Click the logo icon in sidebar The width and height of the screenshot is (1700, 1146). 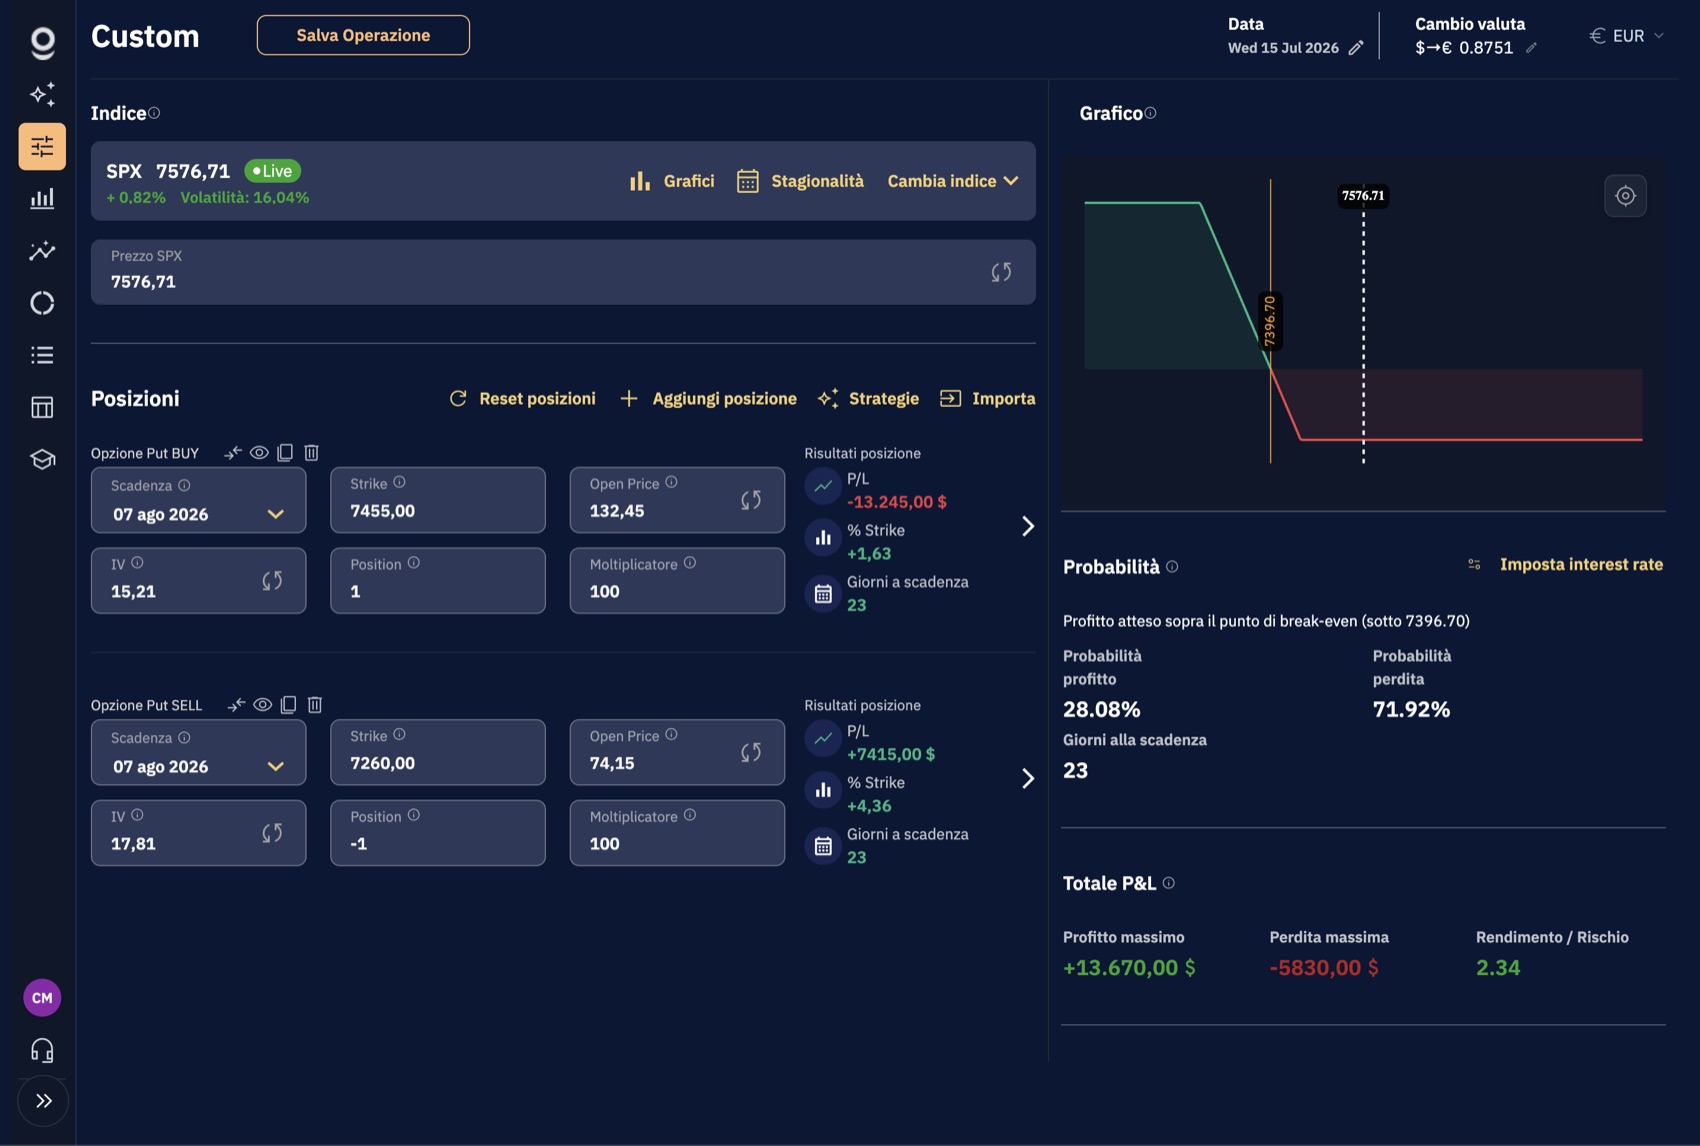point(42,42)
